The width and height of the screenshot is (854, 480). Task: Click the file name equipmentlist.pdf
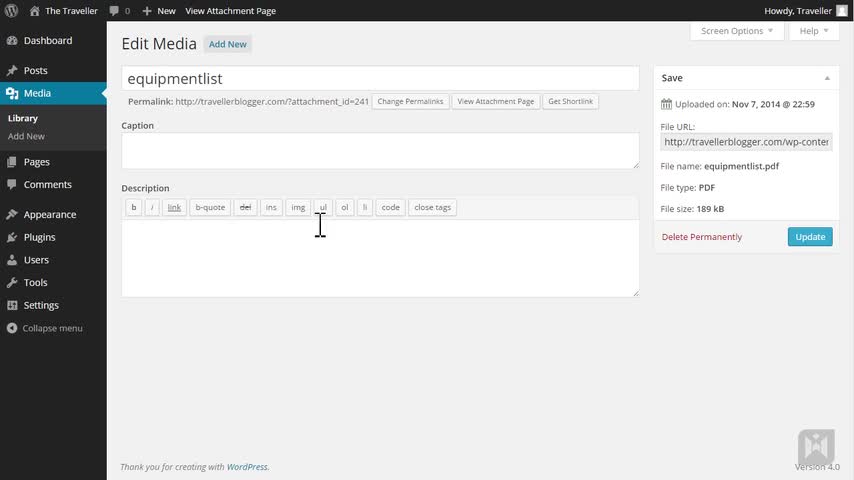(x=741, y=166)
